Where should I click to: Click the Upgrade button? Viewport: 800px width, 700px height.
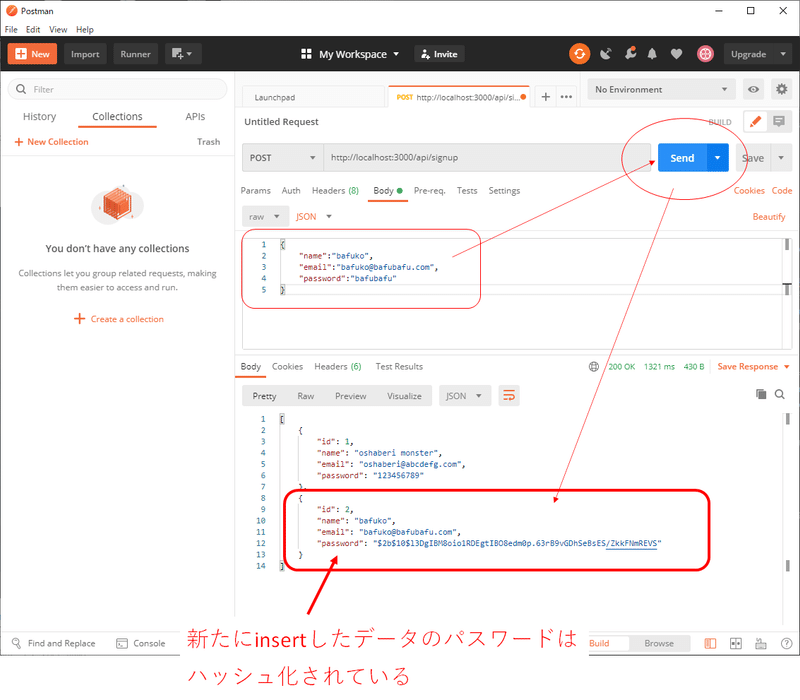(748, 54)
